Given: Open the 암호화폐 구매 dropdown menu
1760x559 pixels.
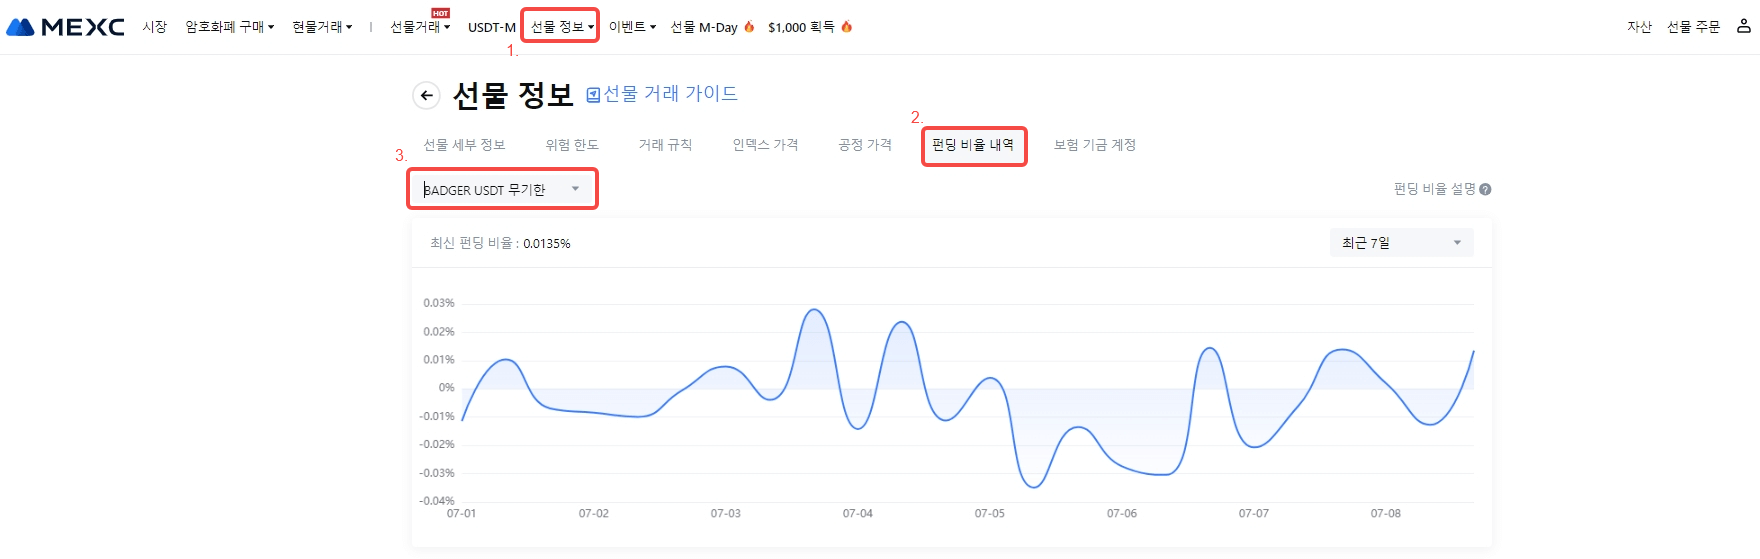Looking at the screenshot, I should (229, 27).
